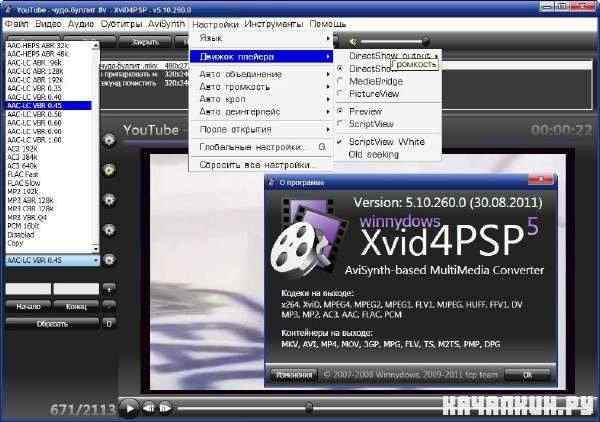Play the video preview

129,408
